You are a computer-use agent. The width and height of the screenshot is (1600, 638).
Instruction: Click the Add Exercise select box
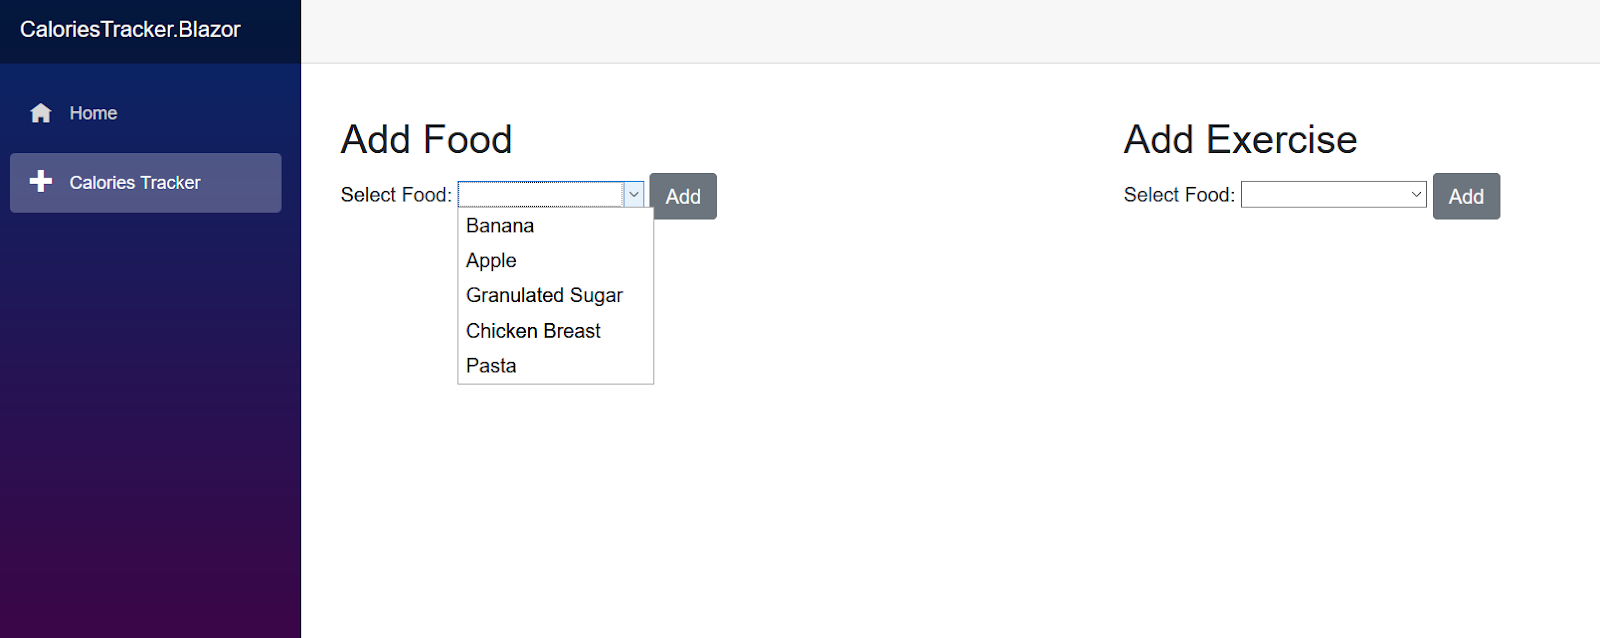point(1324,195)
